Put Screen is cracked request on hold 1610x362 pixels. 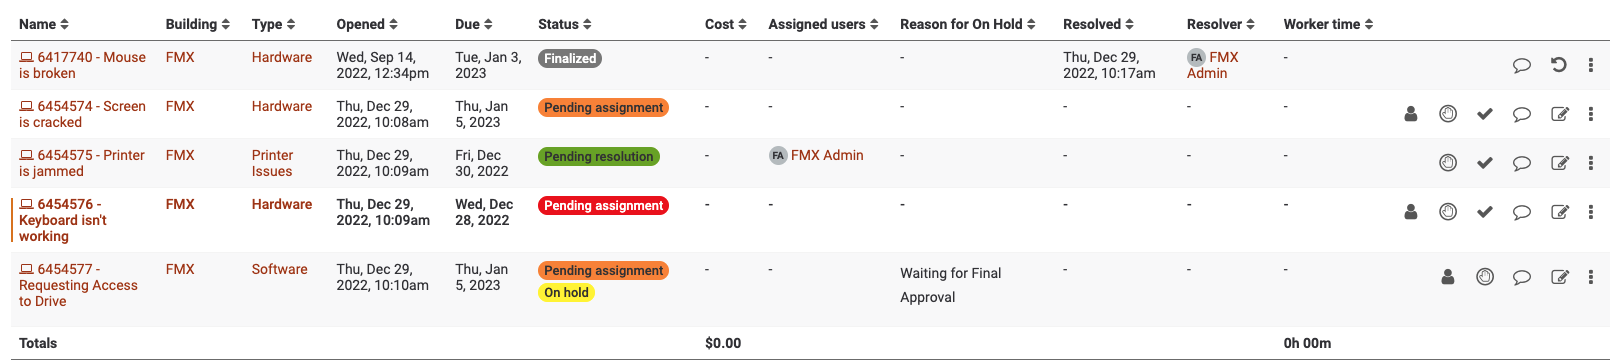pos(1448,114)
